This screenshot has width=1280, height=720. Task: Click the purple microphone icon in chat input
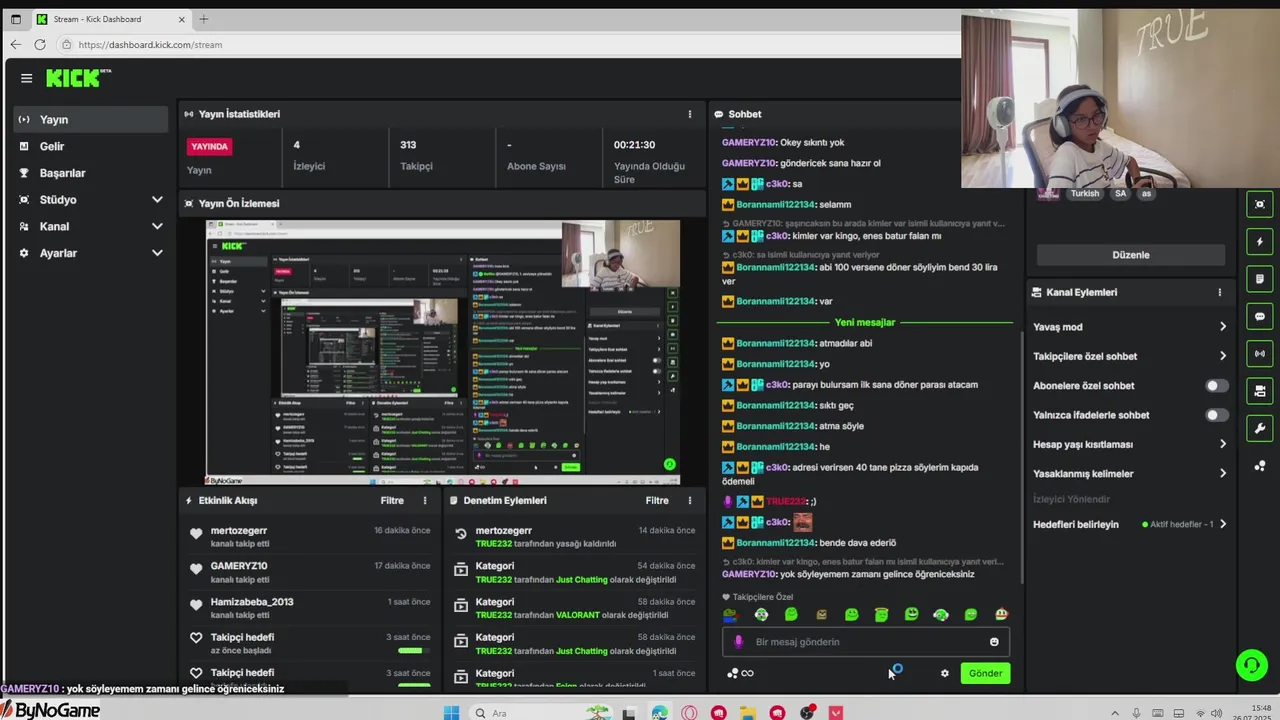tap(739, 642)
